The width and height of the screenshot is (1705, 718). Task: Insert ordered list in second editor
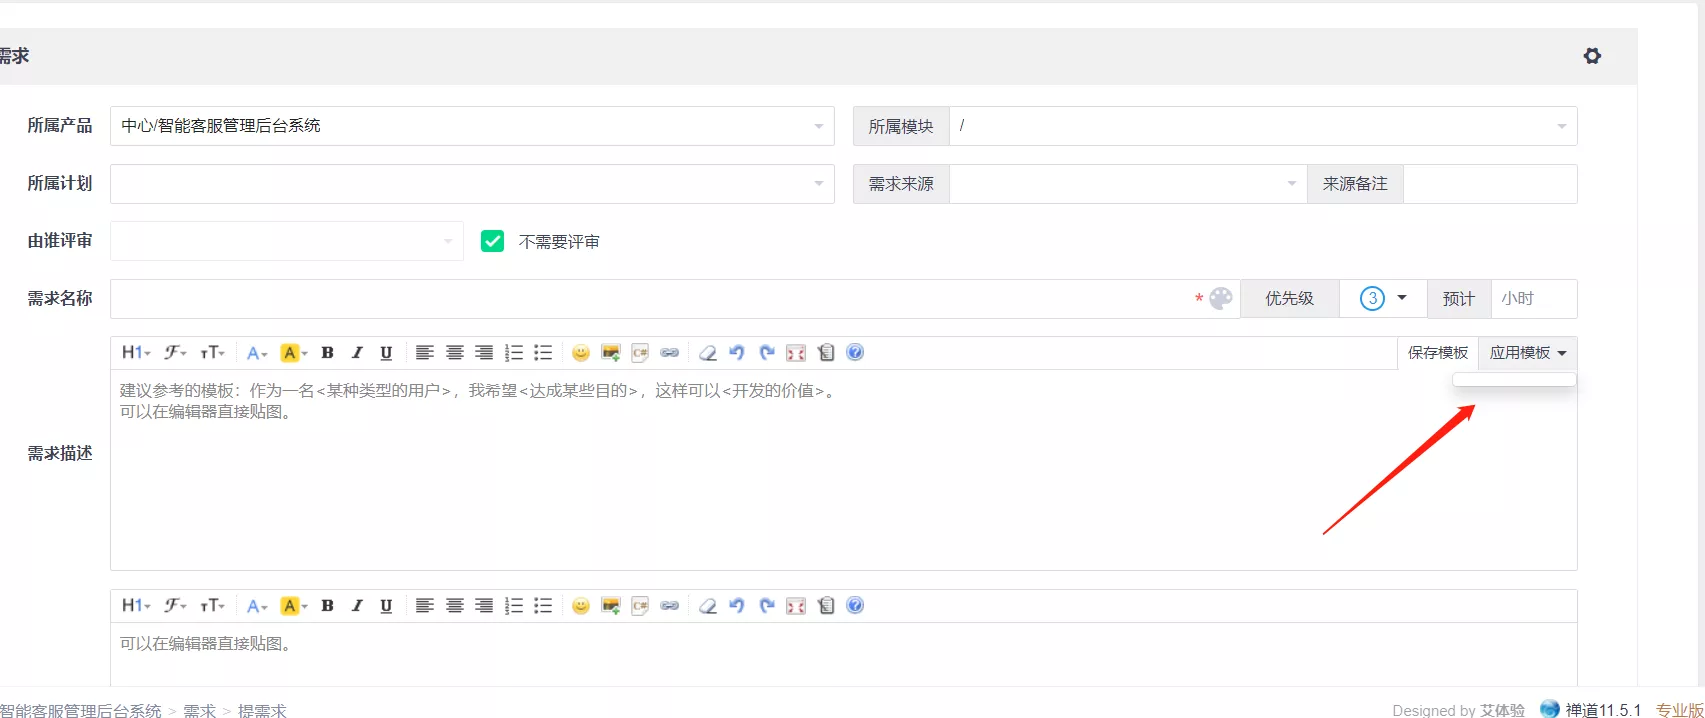click(x=514, y=606)
